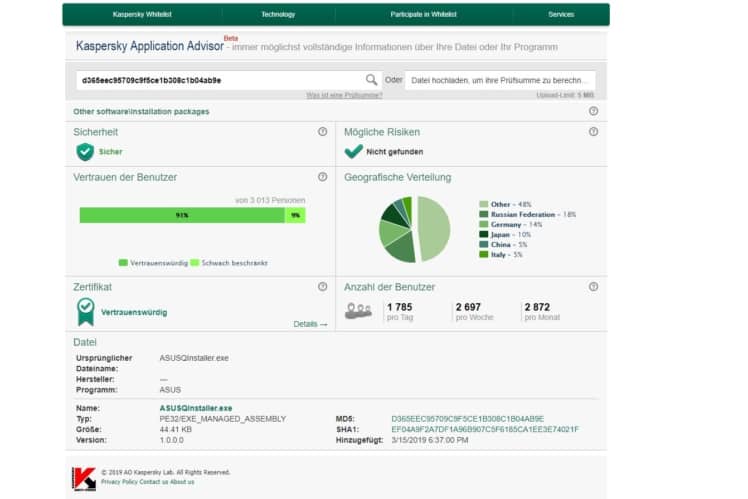Click the Nicht gefunden checkmark icon
Viewport: 748px width, 499px height.
[353, 151]
